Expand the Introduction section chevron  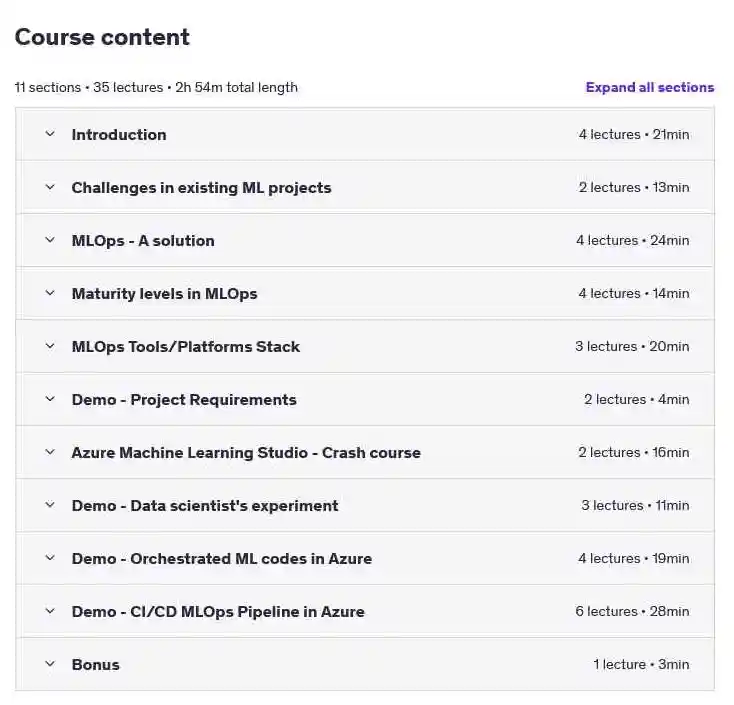50,134
